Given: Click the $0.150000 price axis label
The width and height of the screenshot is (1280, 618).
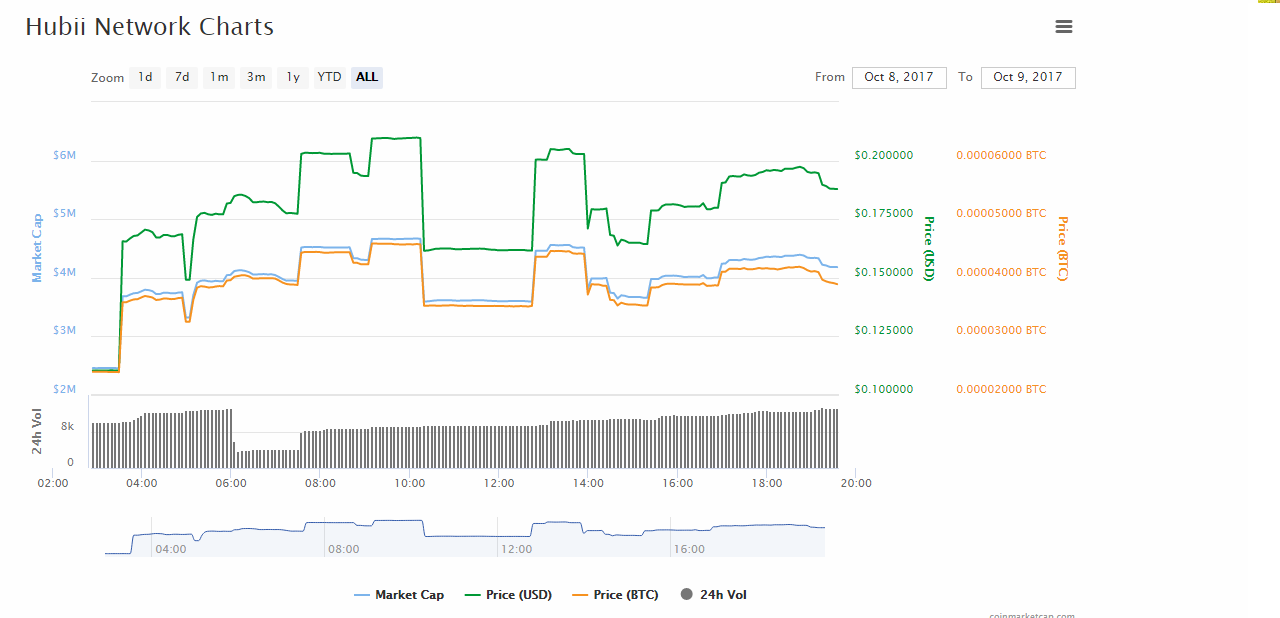Looking at the screenshot, I should tap(883, 272).
